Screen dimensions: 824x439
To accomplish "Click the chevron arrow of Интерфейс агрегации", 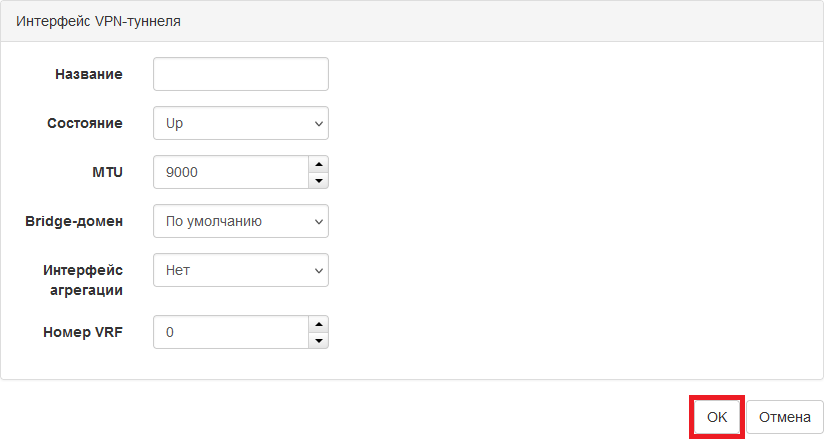I will 318,271.
